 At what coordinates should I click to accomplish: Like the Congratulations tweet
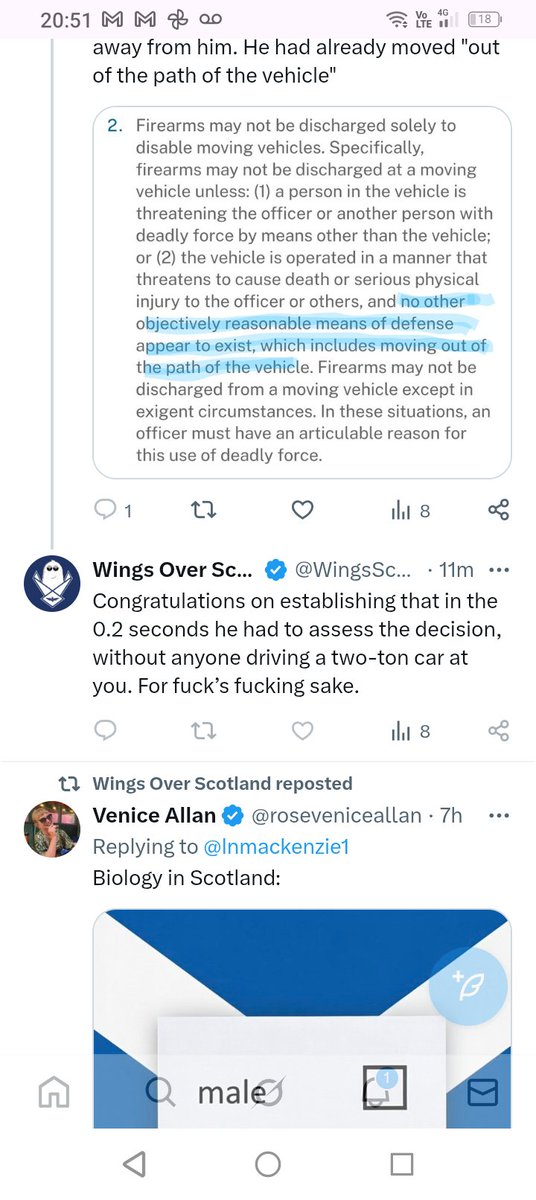pyautogui.click(x=302, y=731)
